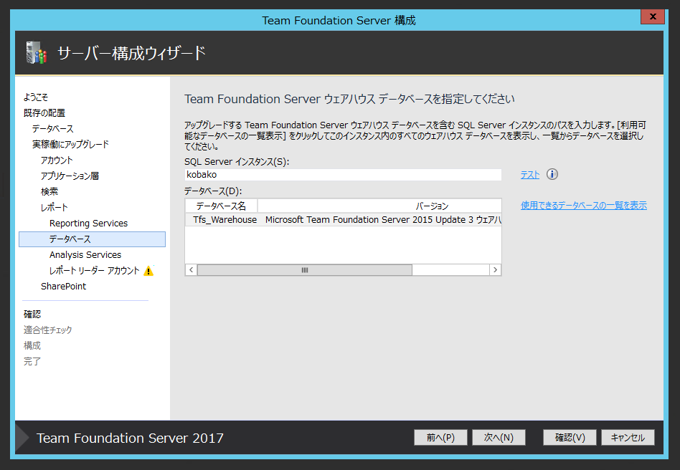680x470 pixels.
Task: Click the 次へ(N) button
Action: pos(498,437)
